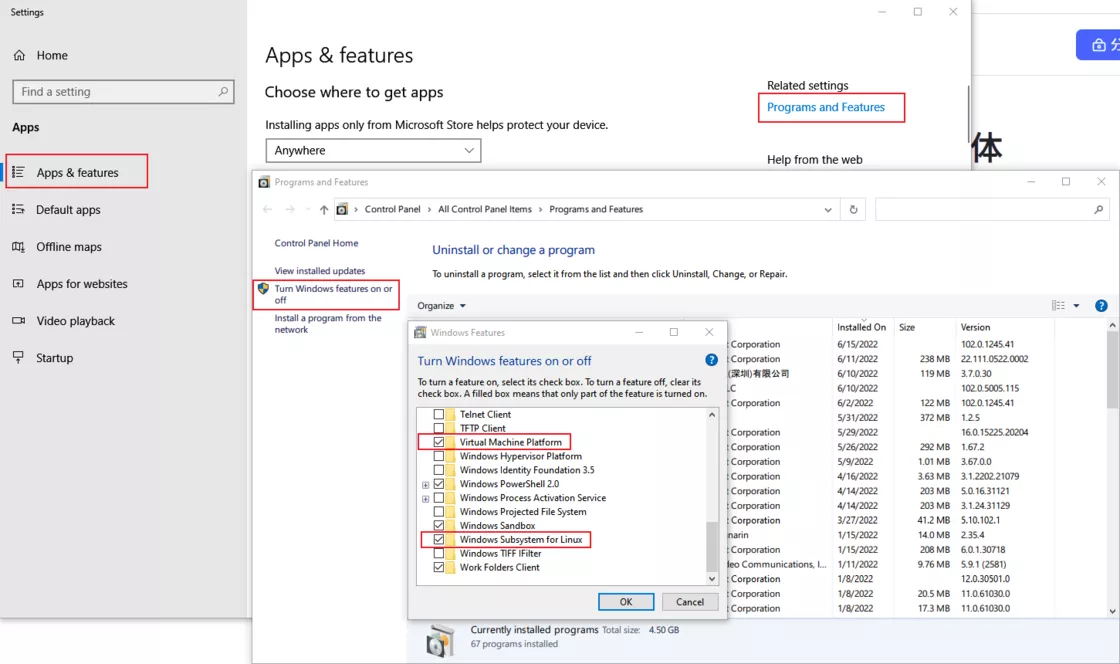
Task: Click the Windows Features scroll up arrow
Action: pyautogui.click(x=711, y=415)
